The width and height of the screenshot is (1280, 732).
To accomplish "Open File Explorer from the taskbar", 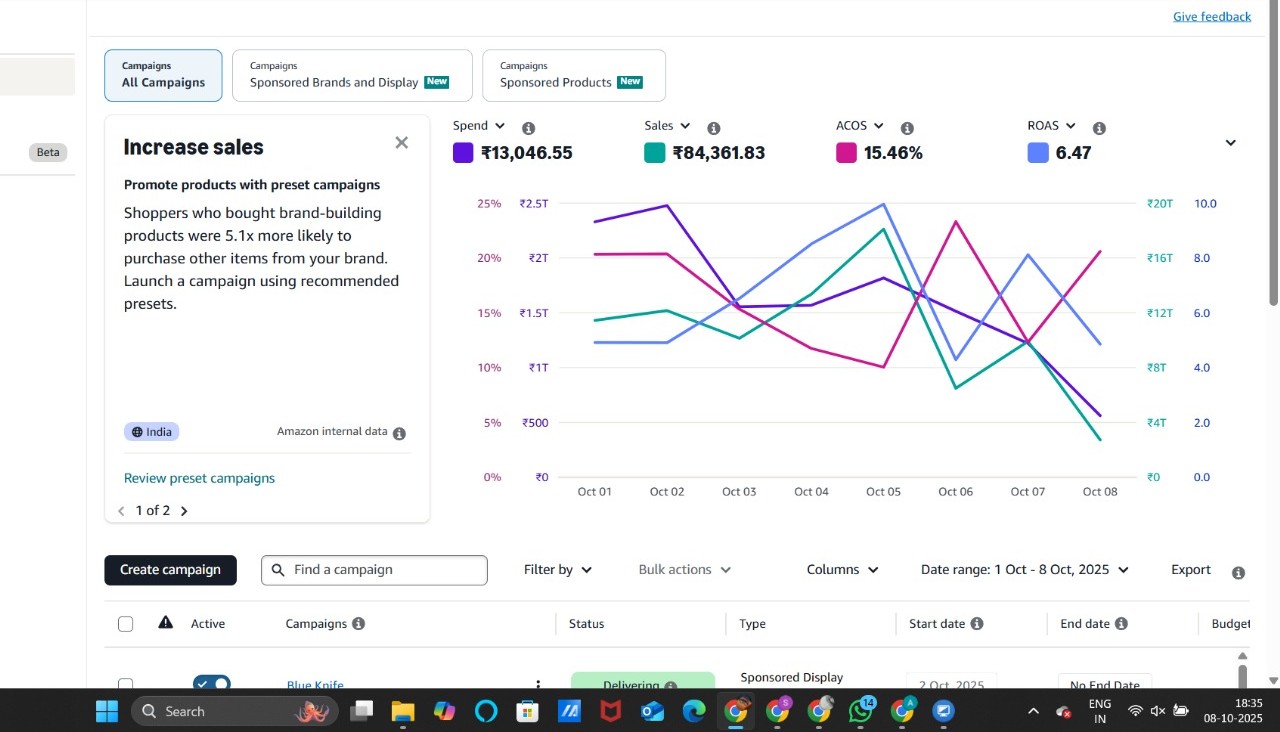I will coord(402,711).
